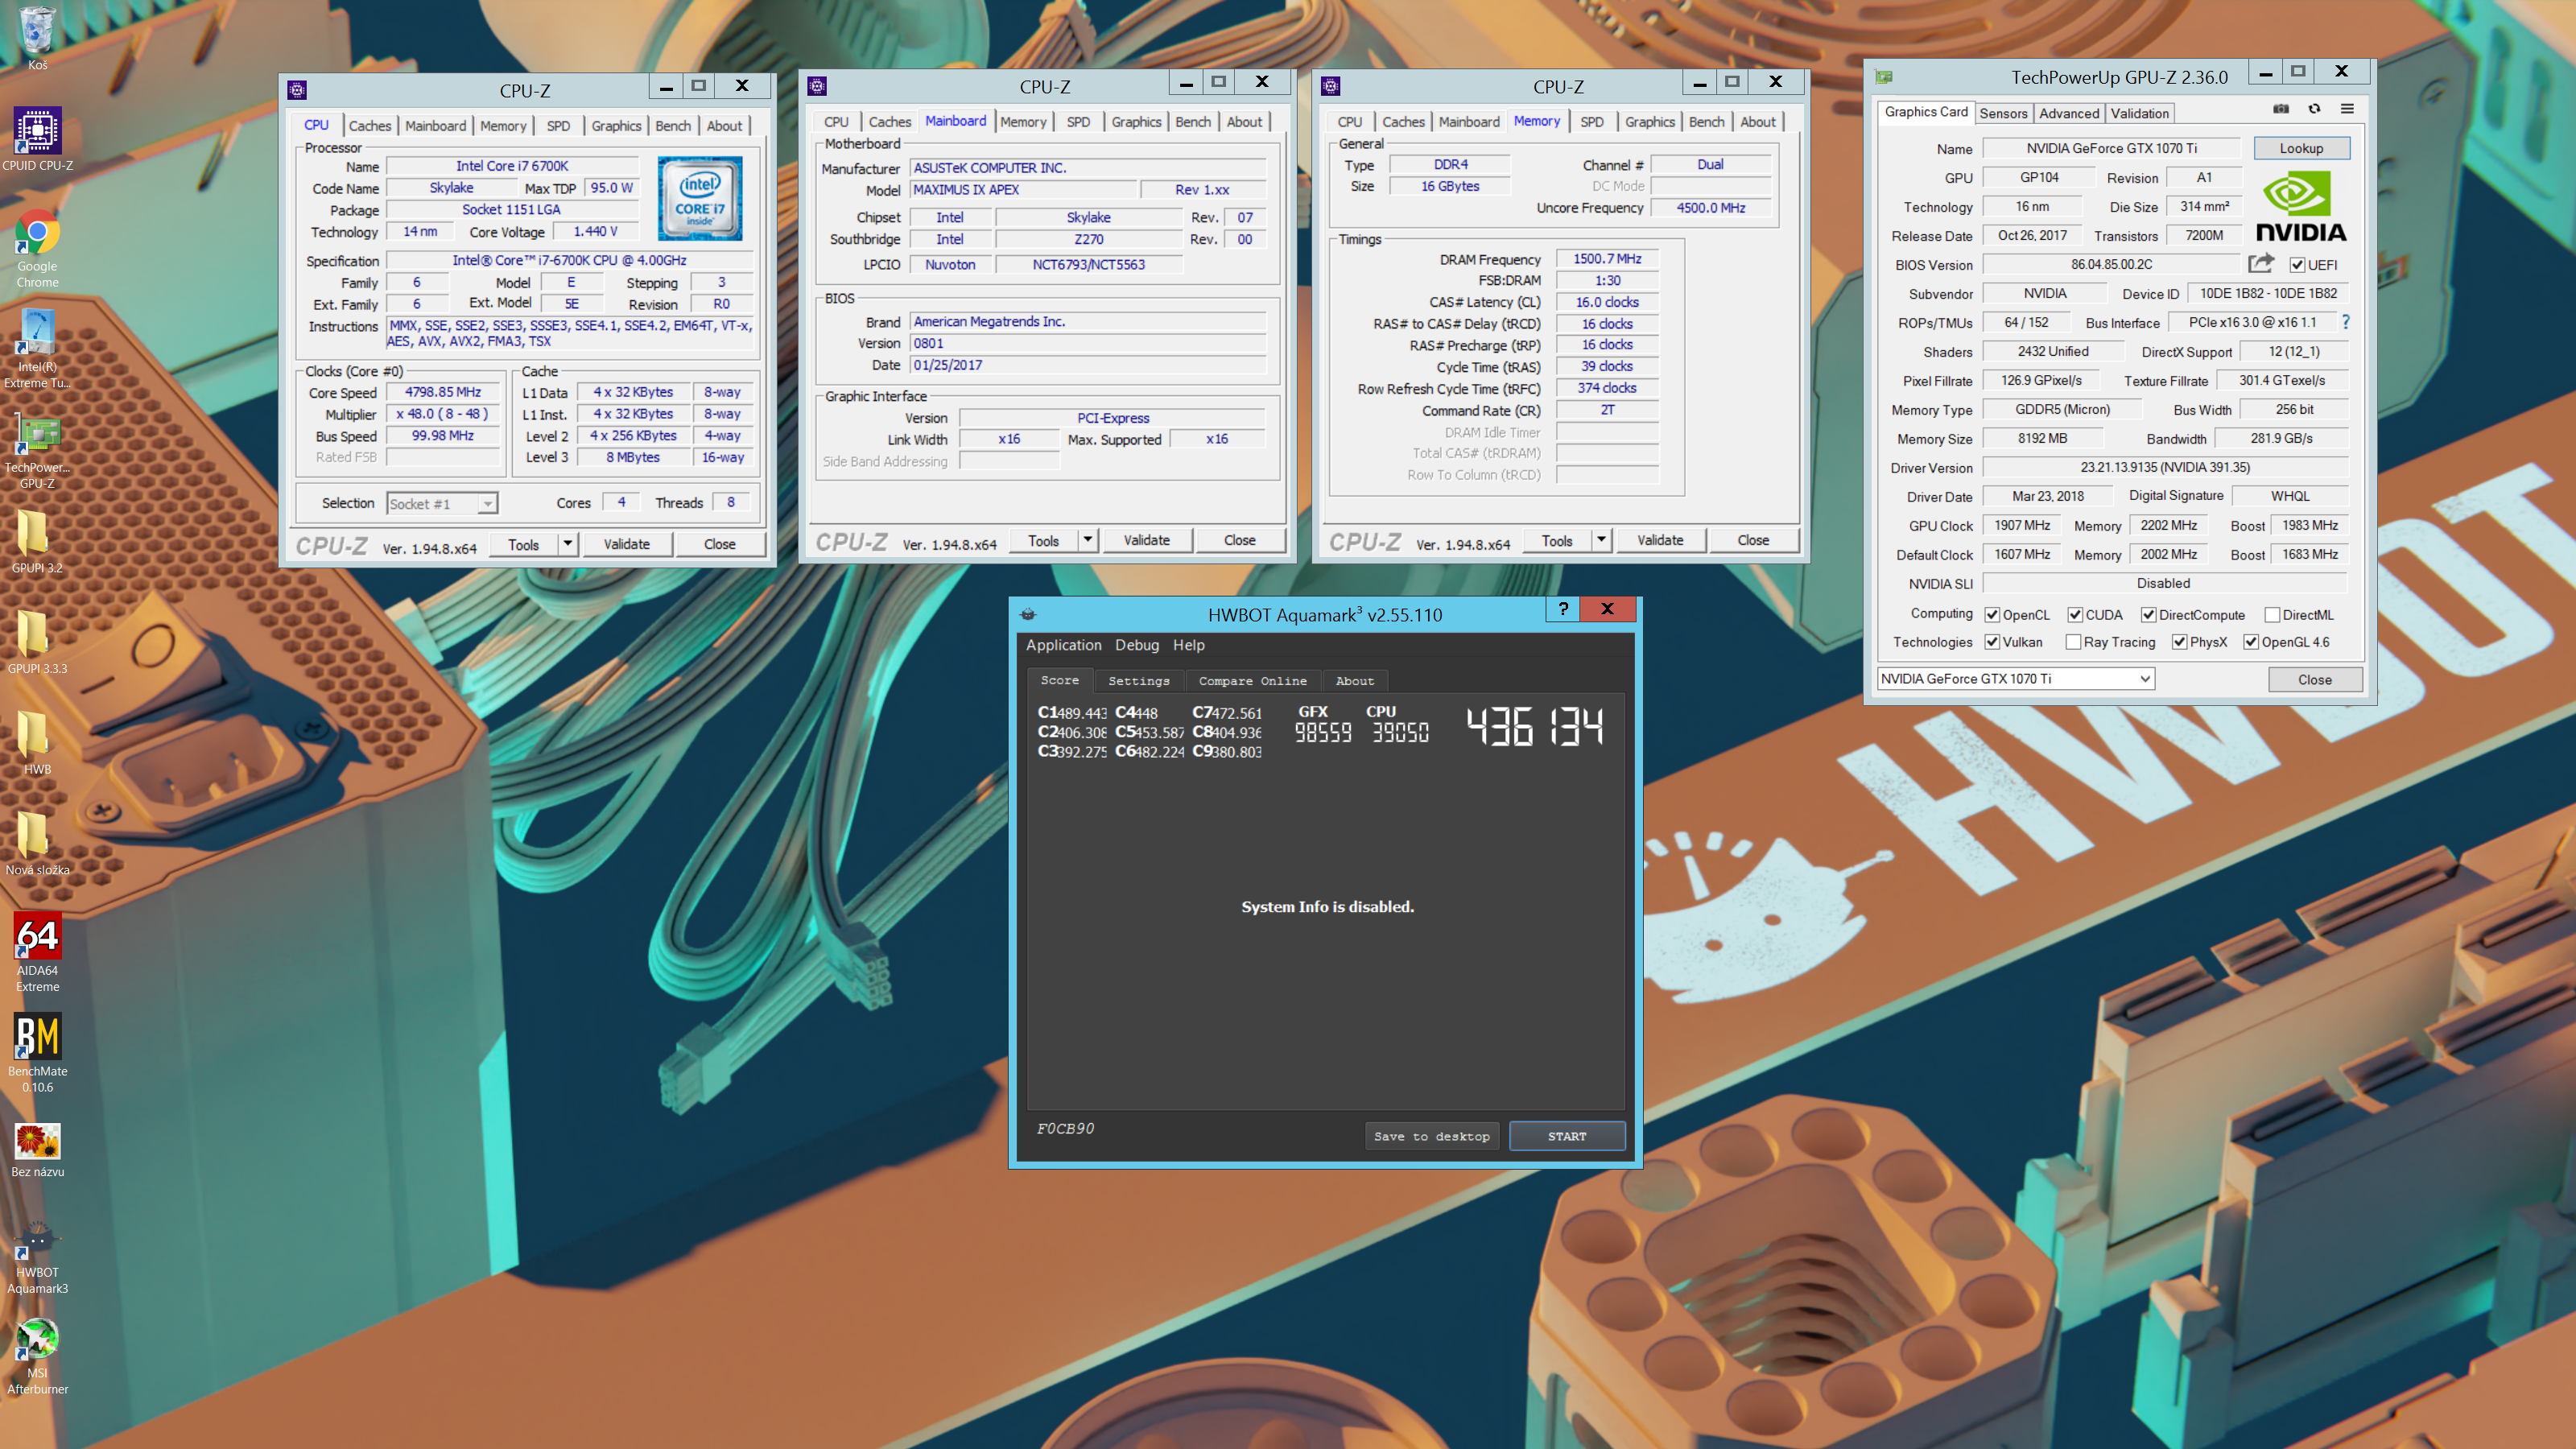The height and width of the screenshot is (1449, 2576).
Task: Click GPU-Z BIOS export share icon
Action: tap(2260, 264)
